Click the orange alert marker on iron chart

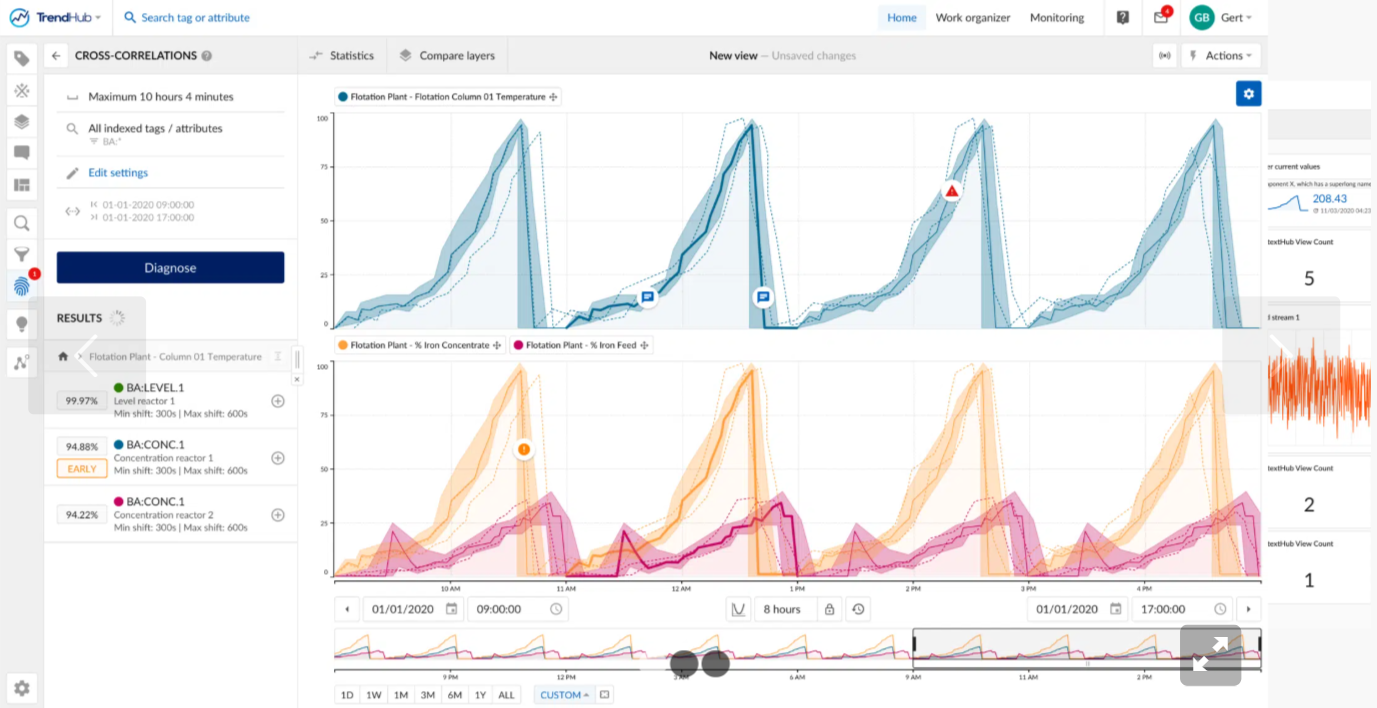(x=524, y=450)
